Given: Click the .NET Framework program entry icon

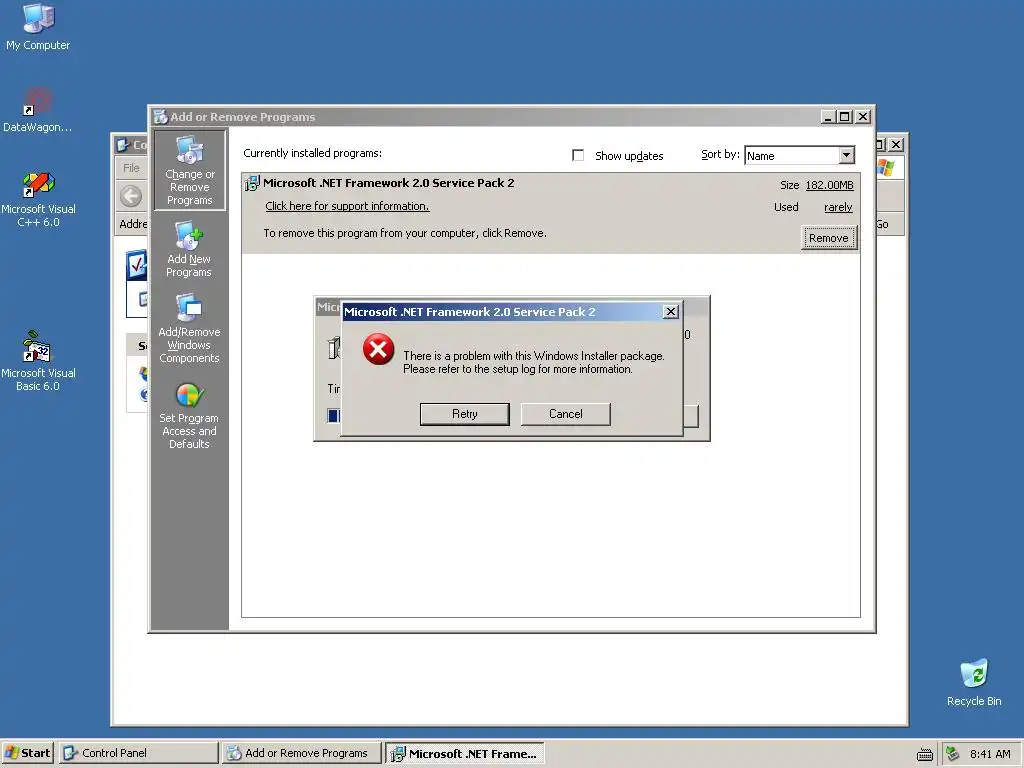Looking at the screenshot, I should pos(251,184).
